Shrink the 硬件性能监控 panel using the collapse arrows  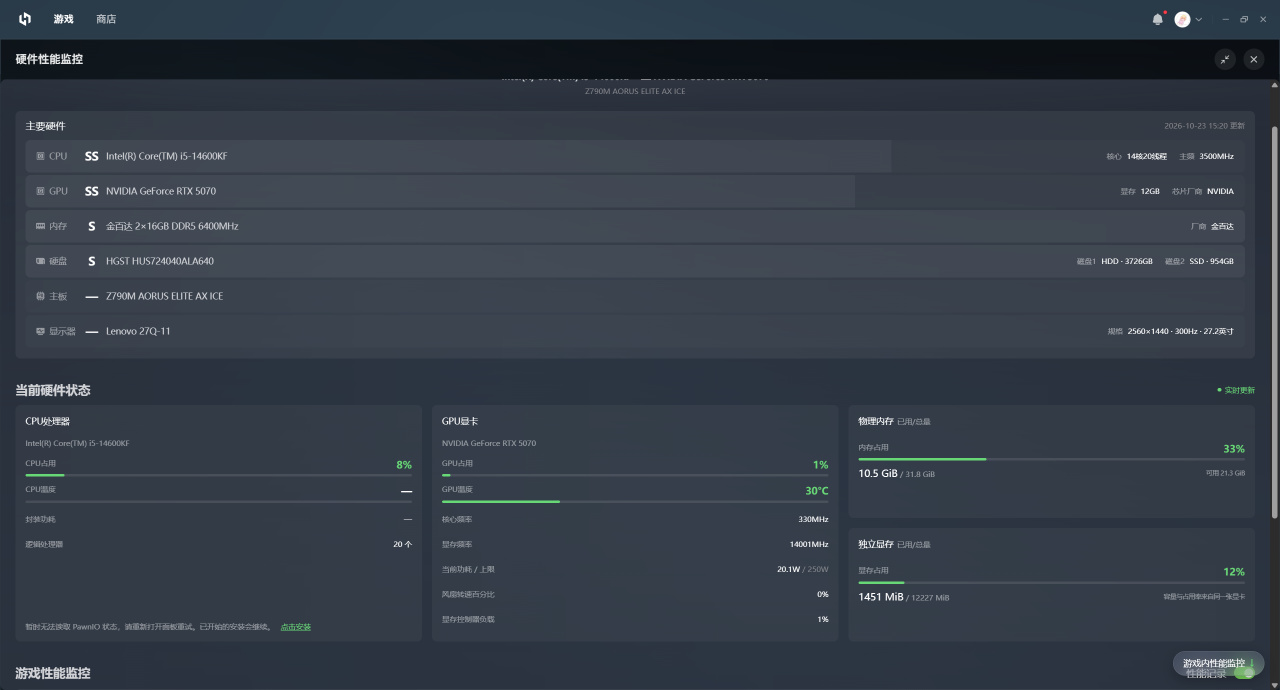(1225, 59)
